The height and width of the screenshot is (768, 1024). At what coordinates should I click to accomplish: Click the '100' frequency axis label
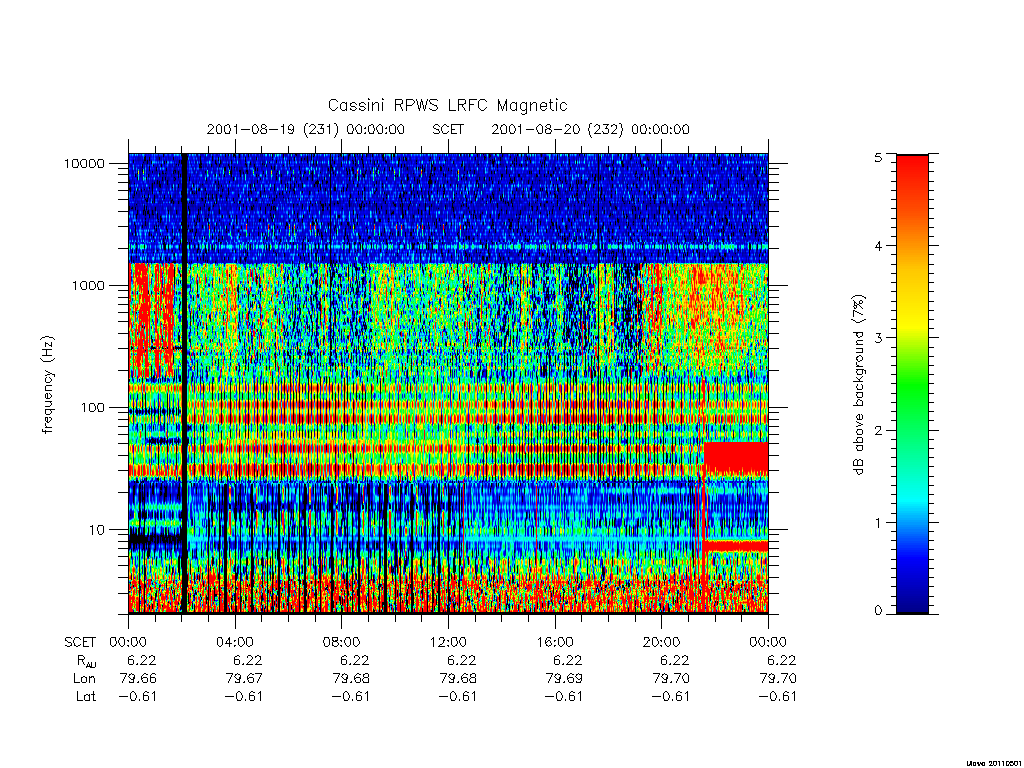[x=93, y=408]
